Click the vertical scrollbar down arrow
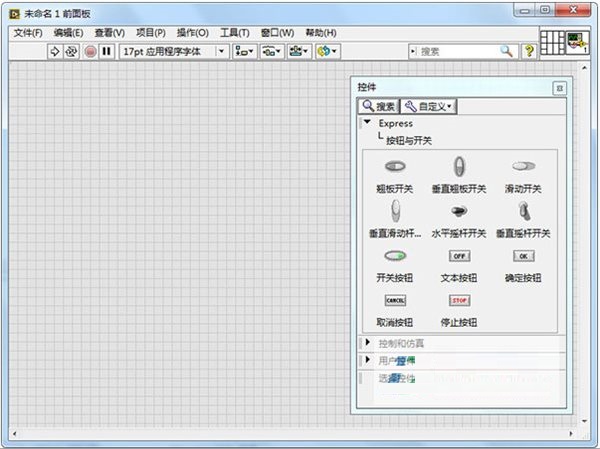Viewport: 600px width, 449px height. pyautogui.click(x=584, y=421)
